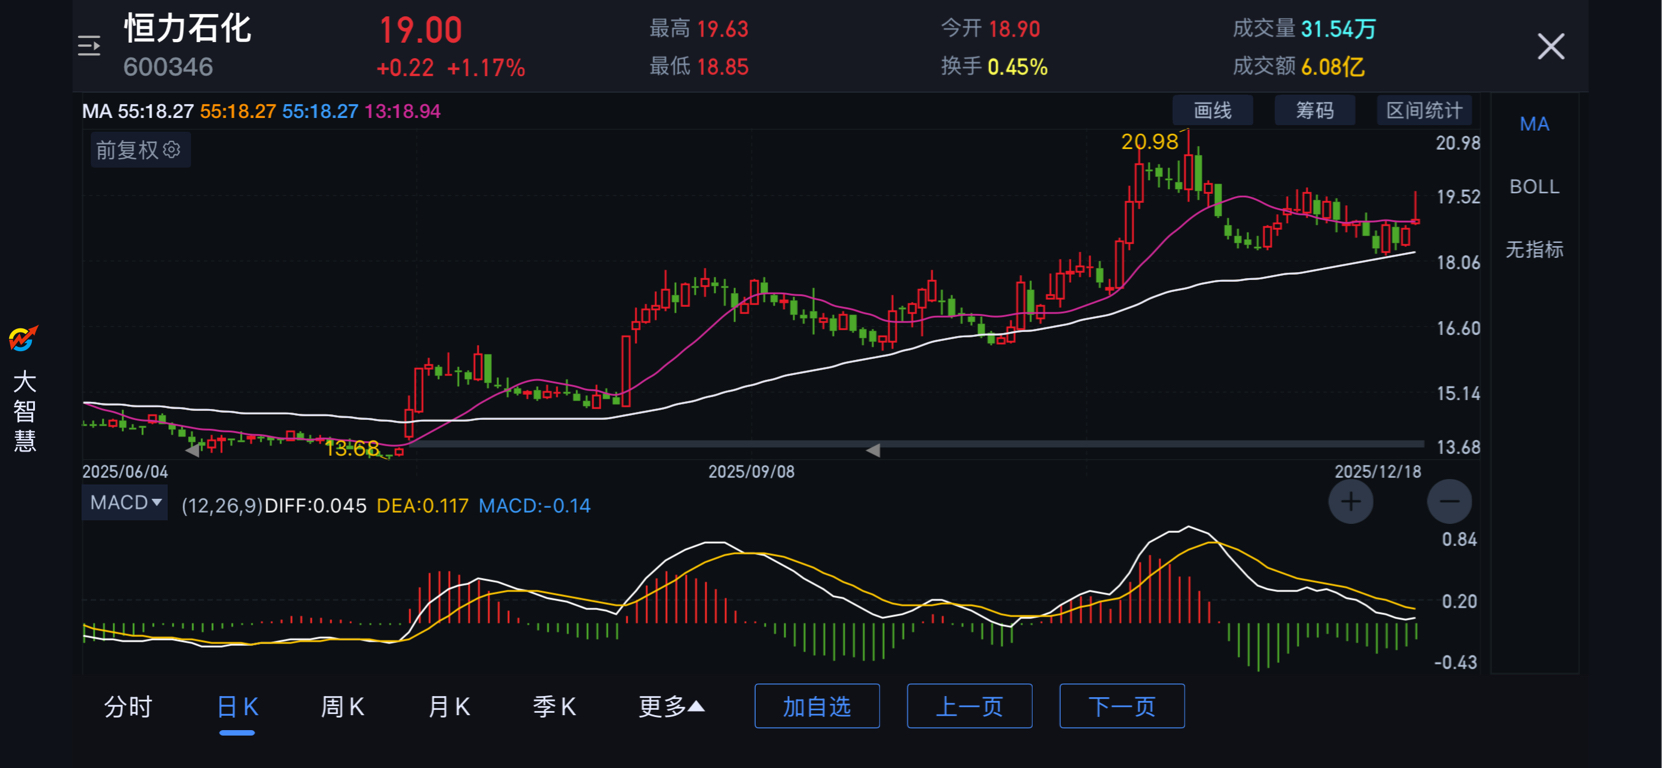Select MA indicator overlay

1534,124
